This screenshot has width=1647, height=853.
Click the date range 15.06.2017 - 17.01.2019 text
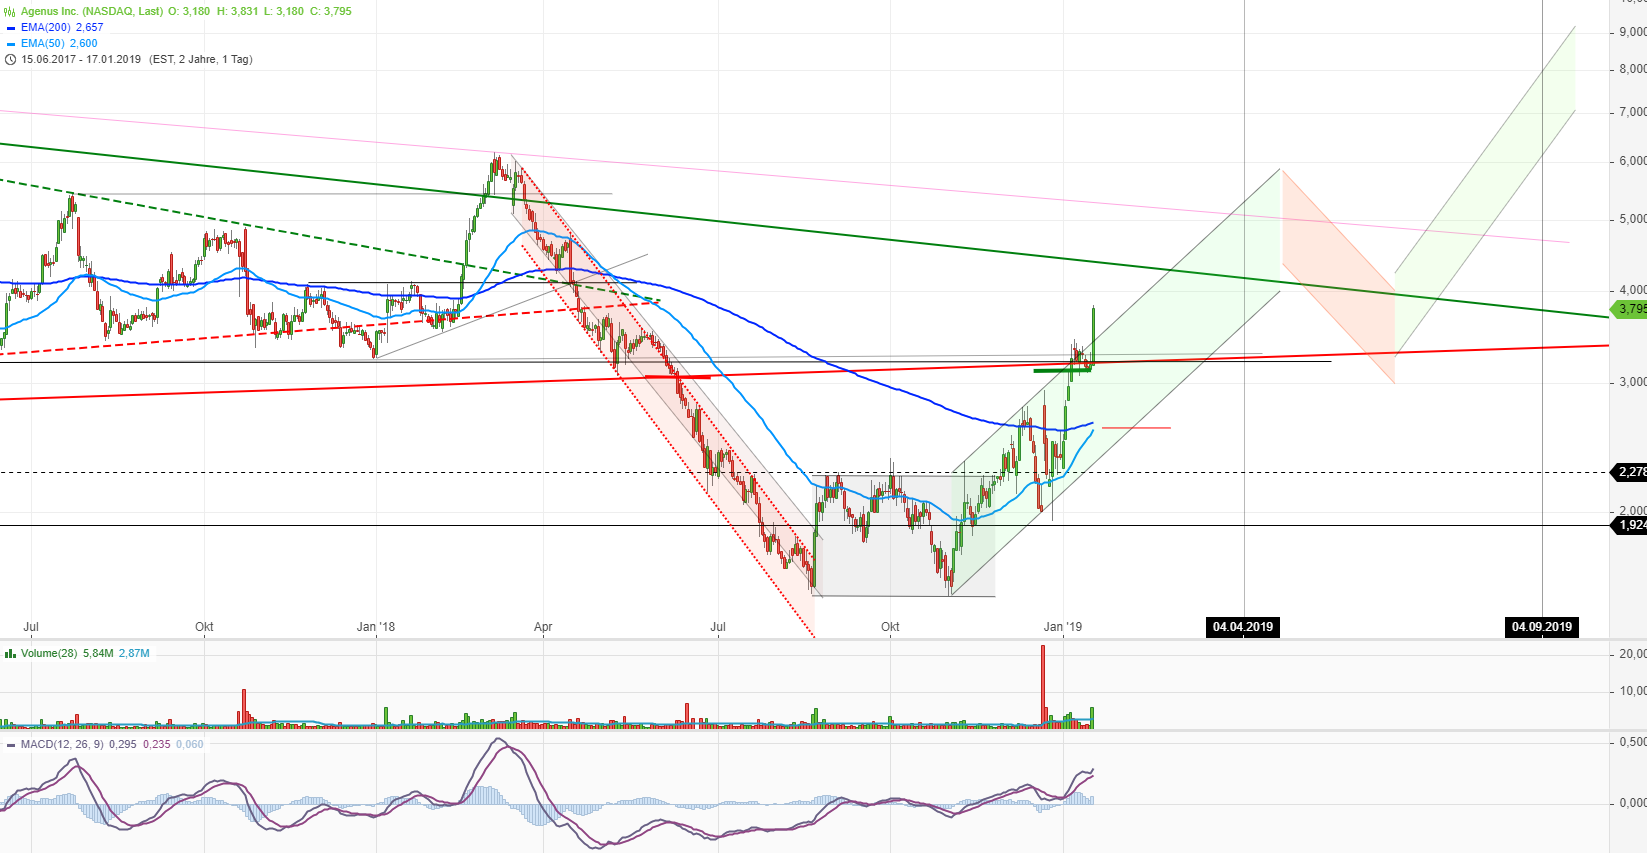coord(81,60)
